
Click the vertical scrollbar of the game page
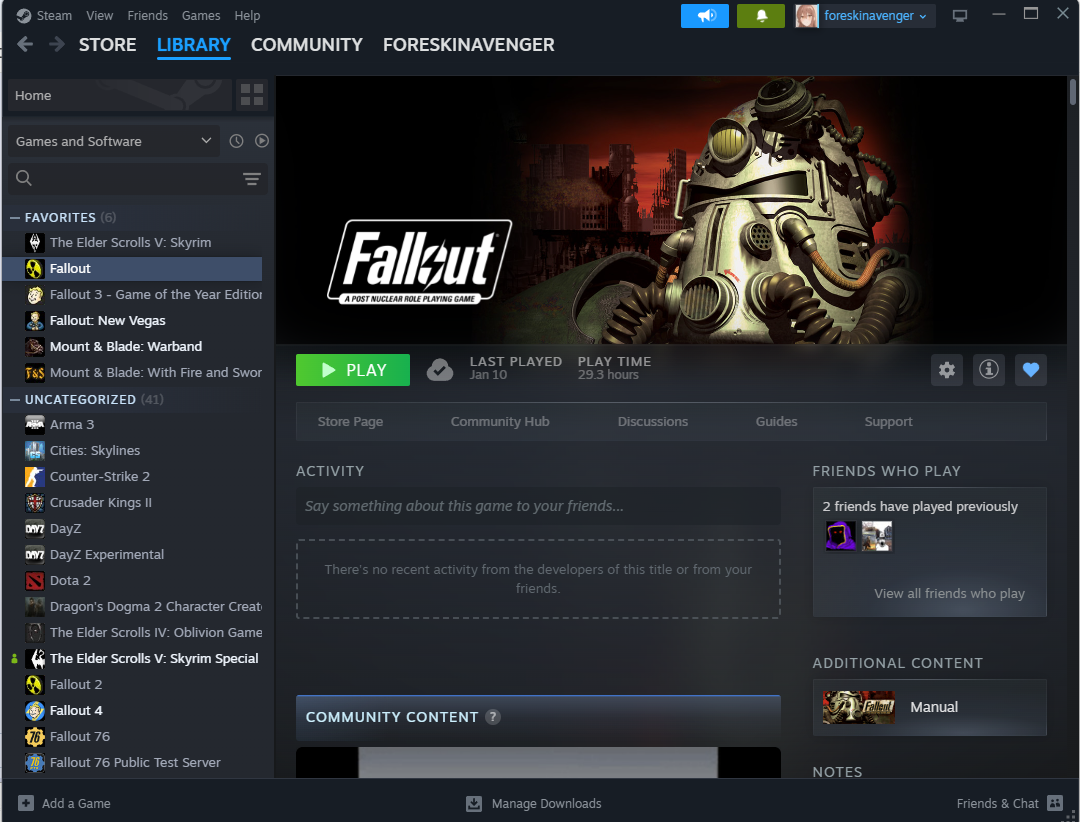(x=1072, y=93)
